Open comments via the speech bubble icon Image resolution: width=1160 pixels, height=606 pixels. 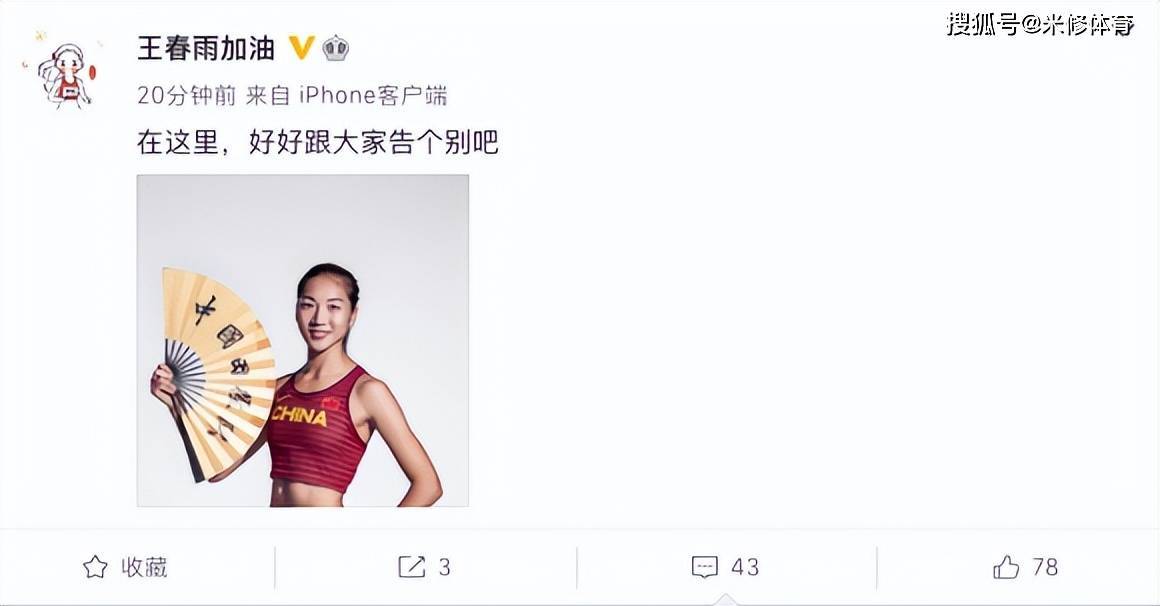(x=704, y=567)
